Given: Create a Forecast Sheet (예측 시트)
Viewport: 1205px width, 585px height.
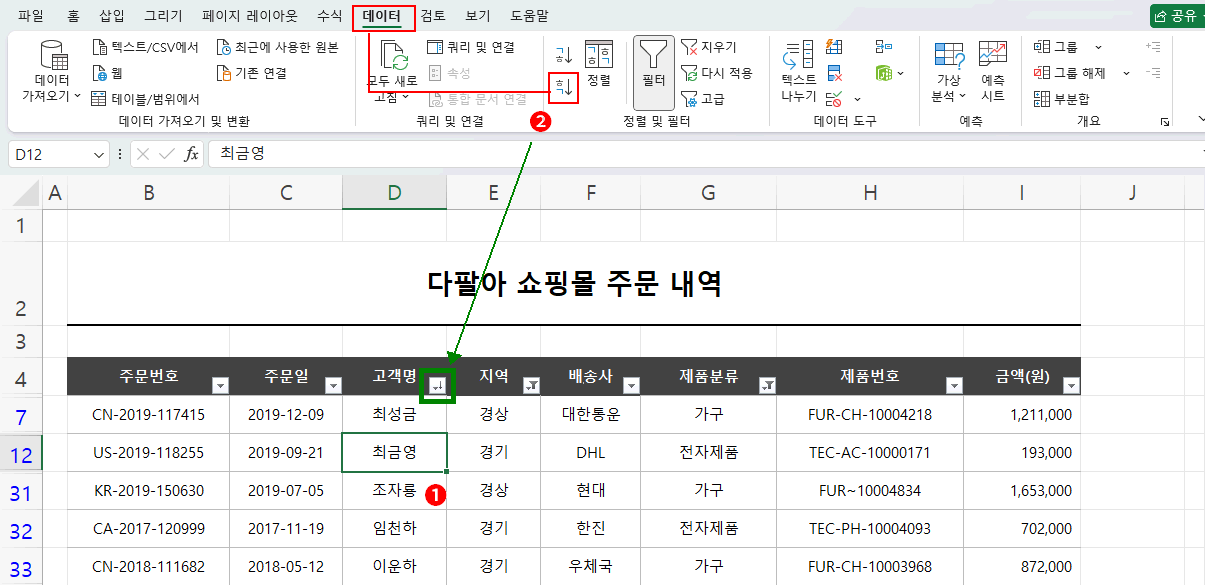Looking at the screenshot, I should click(x=993, y=72).
